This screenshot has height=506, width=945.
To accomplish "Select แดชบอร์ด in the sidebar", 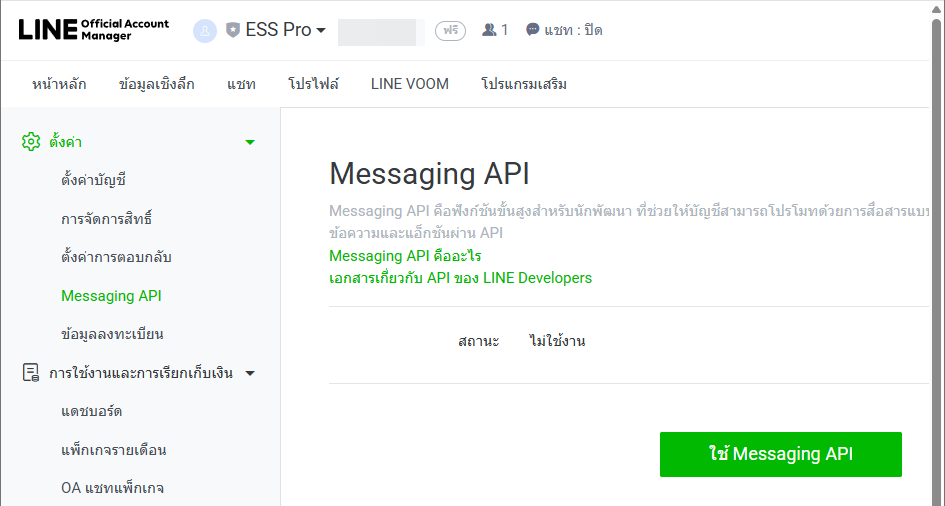I will coord(92,411).
